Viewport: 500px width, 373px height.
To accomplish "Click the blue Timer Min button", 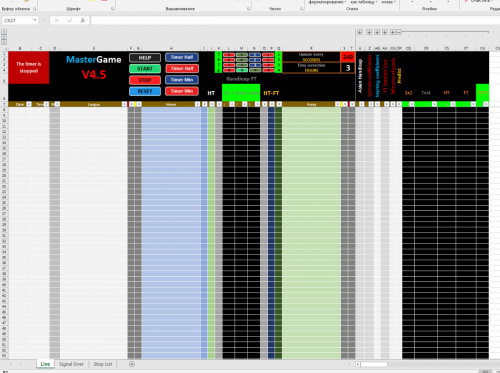I will (182, 80).
